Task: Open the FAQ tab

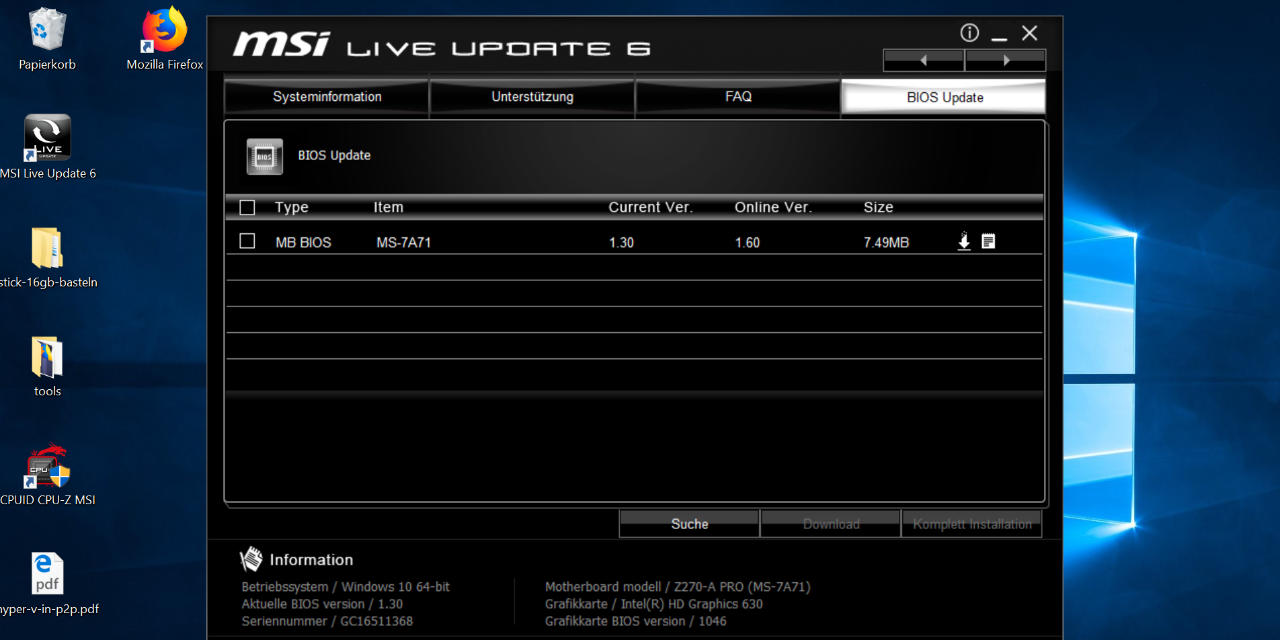Action: pos(738,97)
